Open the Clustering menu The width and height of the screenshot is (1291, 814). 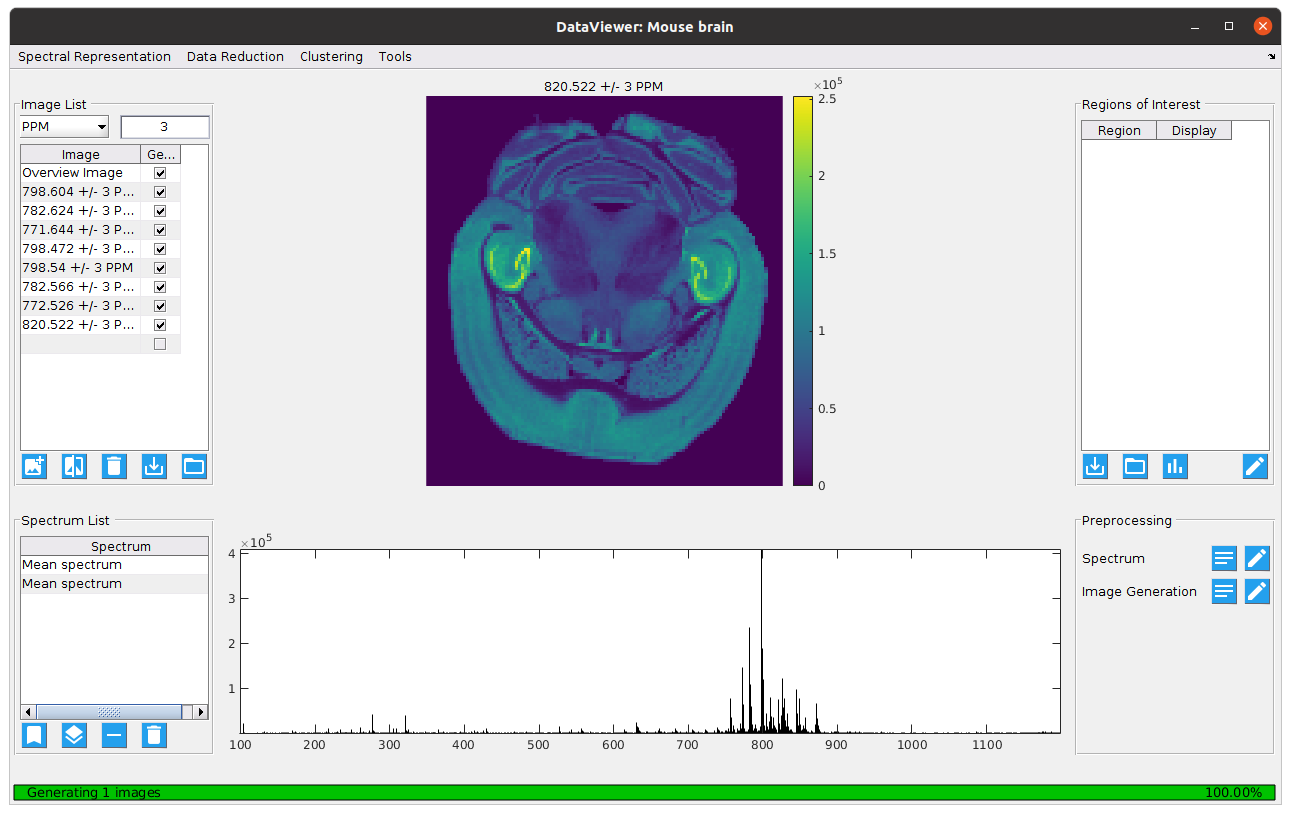pos(331,57)
